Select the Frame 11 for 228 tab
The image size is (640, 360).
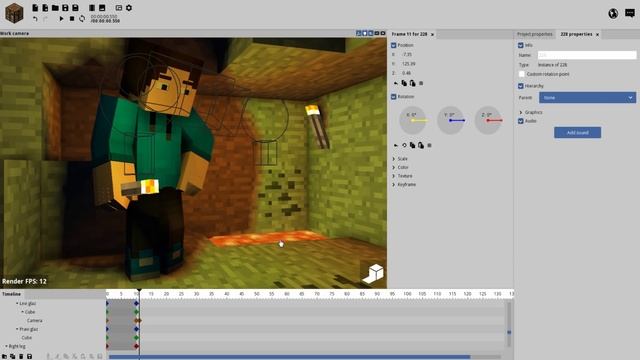(x=409, y=34)
